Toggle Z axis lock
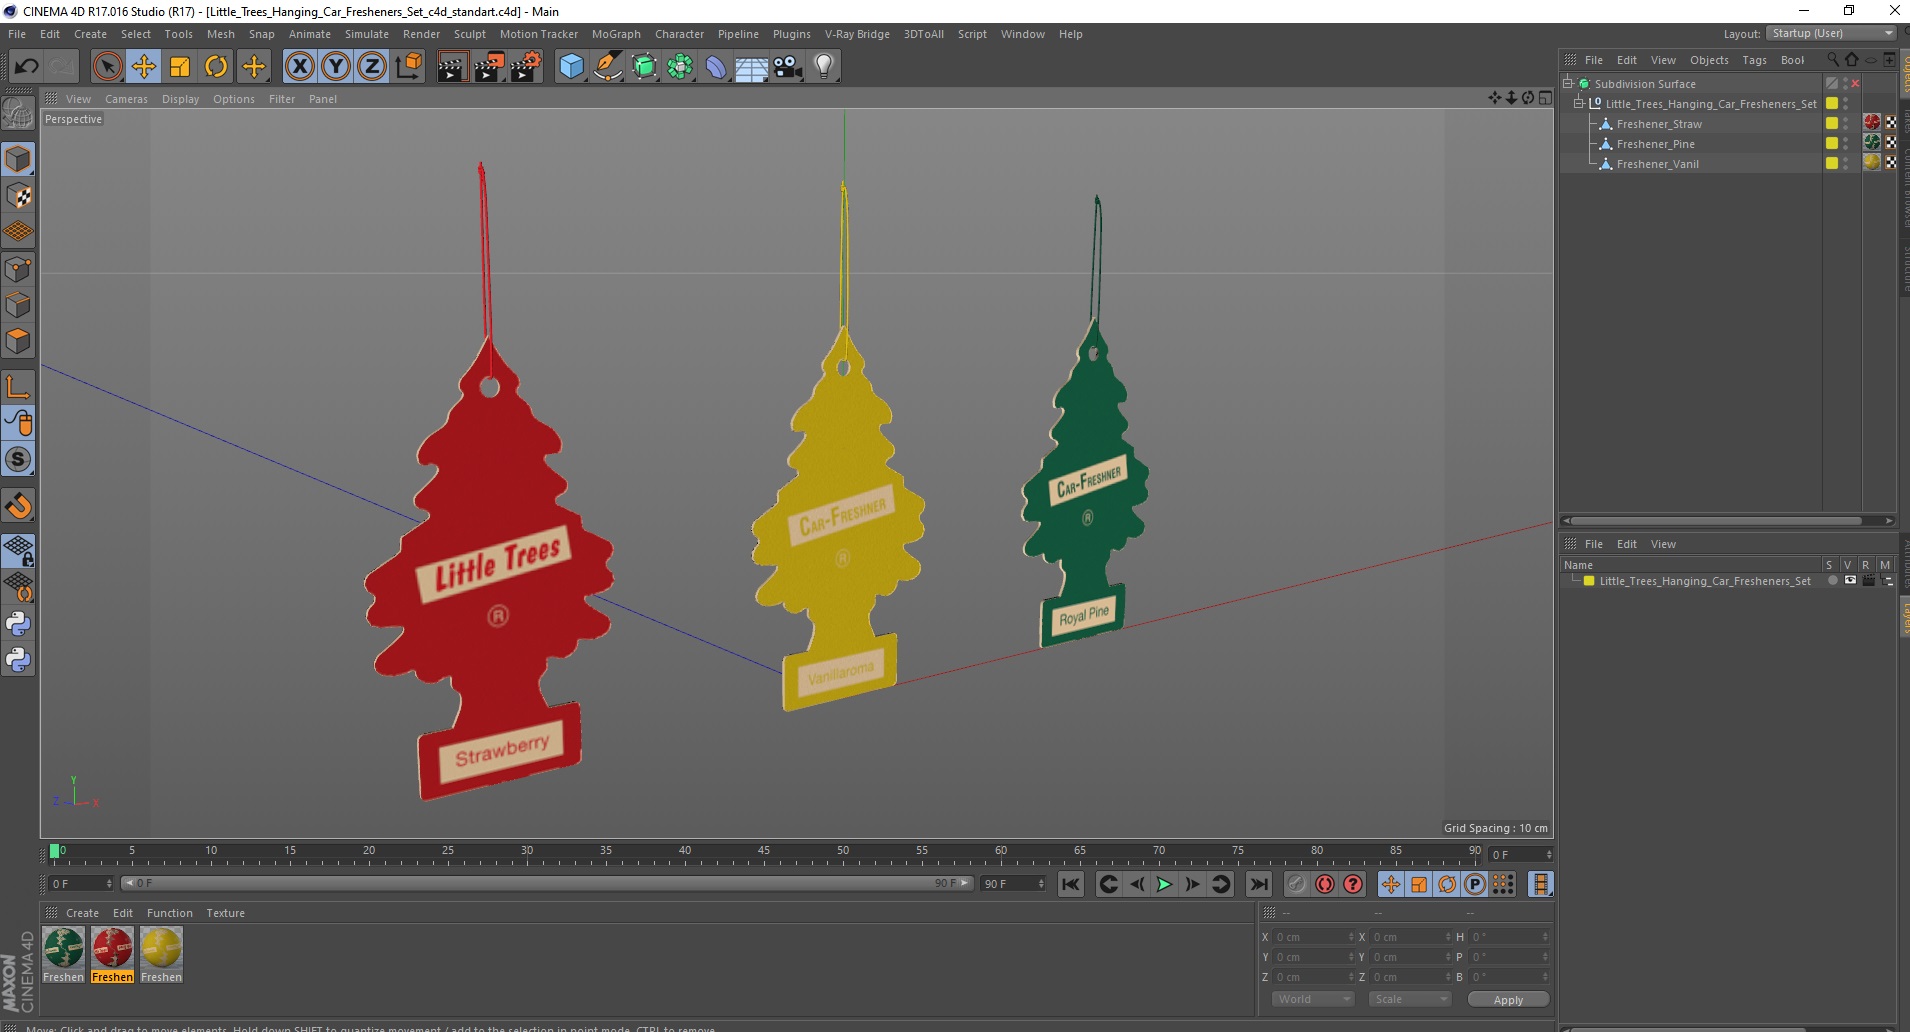 (372, 67)
